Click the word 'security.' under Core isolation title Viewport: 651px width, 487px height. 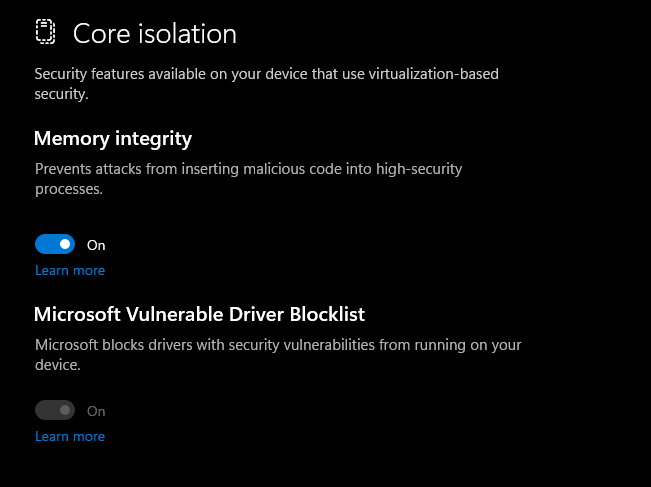click(62, 94)
